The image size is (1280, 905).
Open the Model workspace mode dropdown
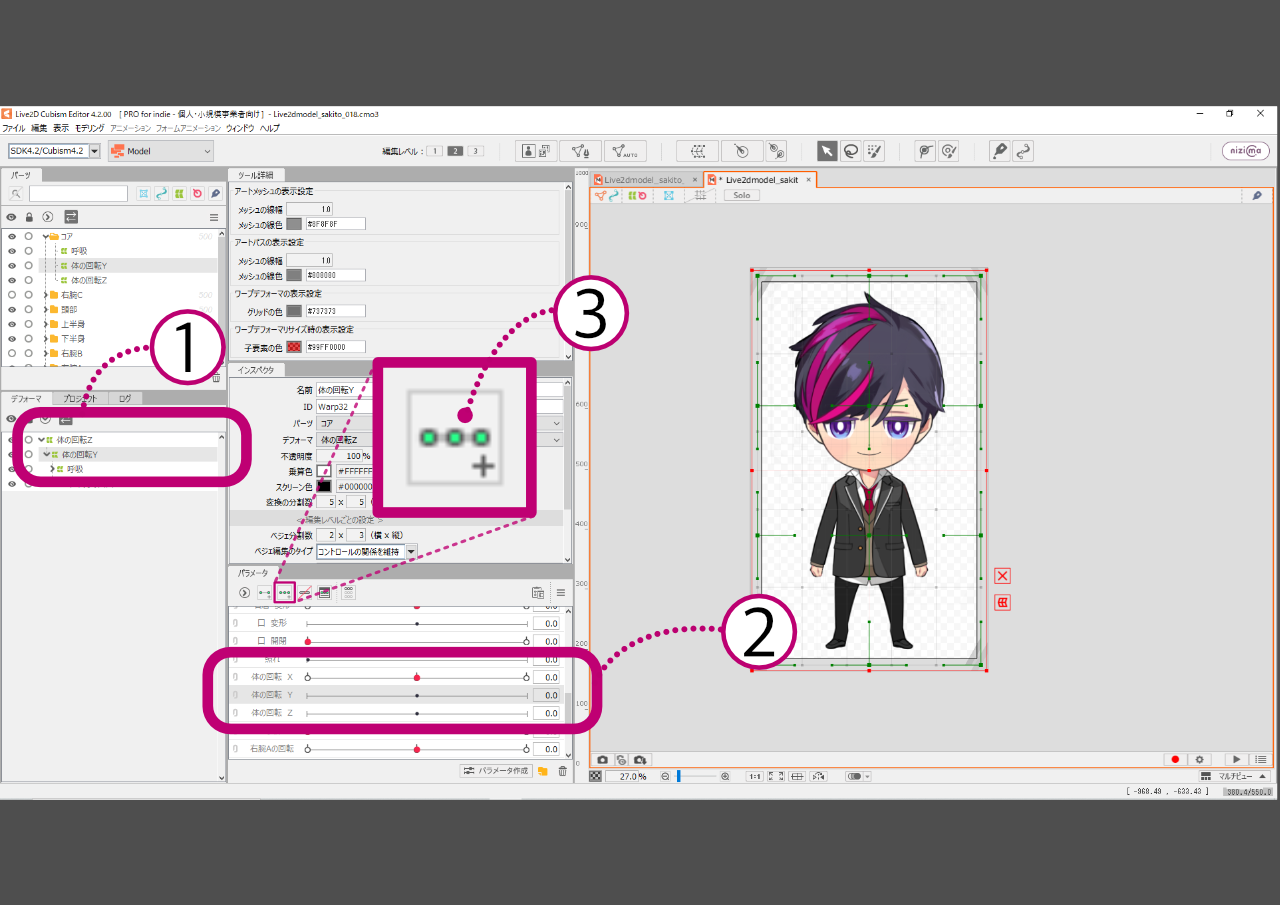(161, 151)
